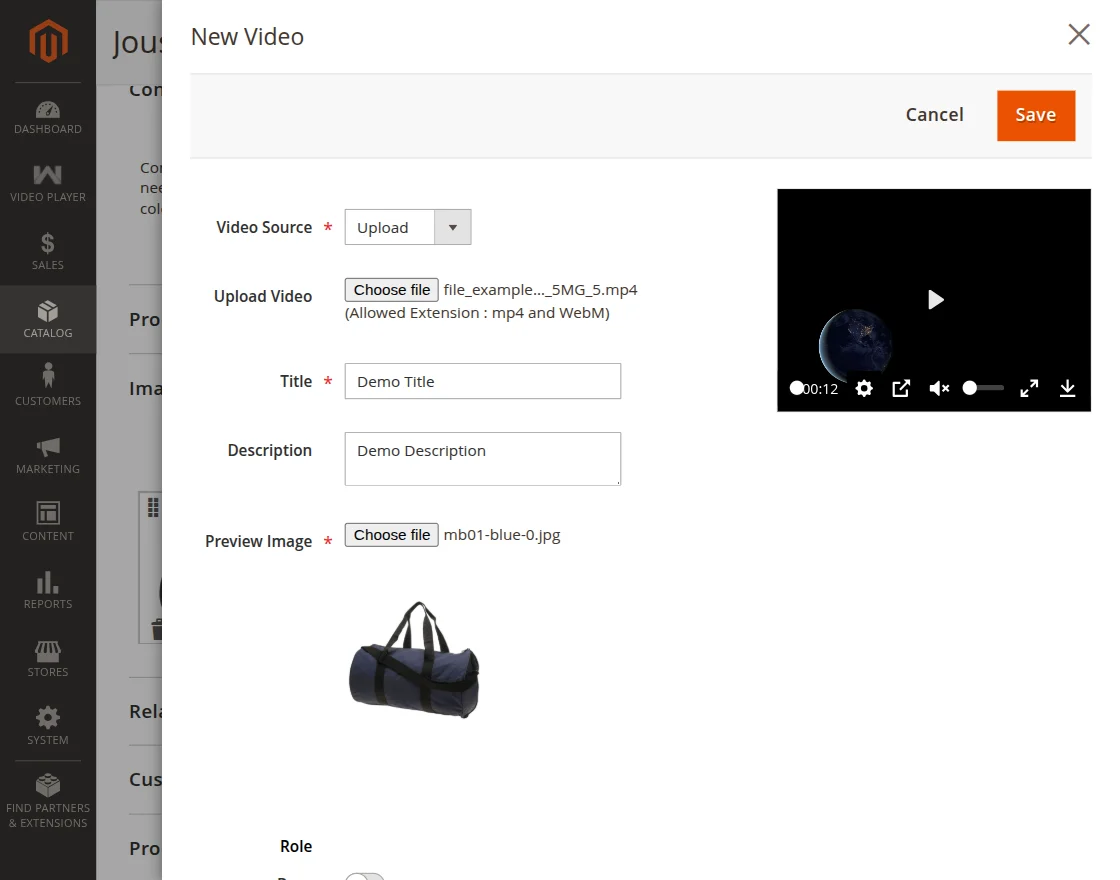Unmute the video preview
The height and width of the screenshot is (880, 1120).
pyautogui.click(x=939, y=388)
